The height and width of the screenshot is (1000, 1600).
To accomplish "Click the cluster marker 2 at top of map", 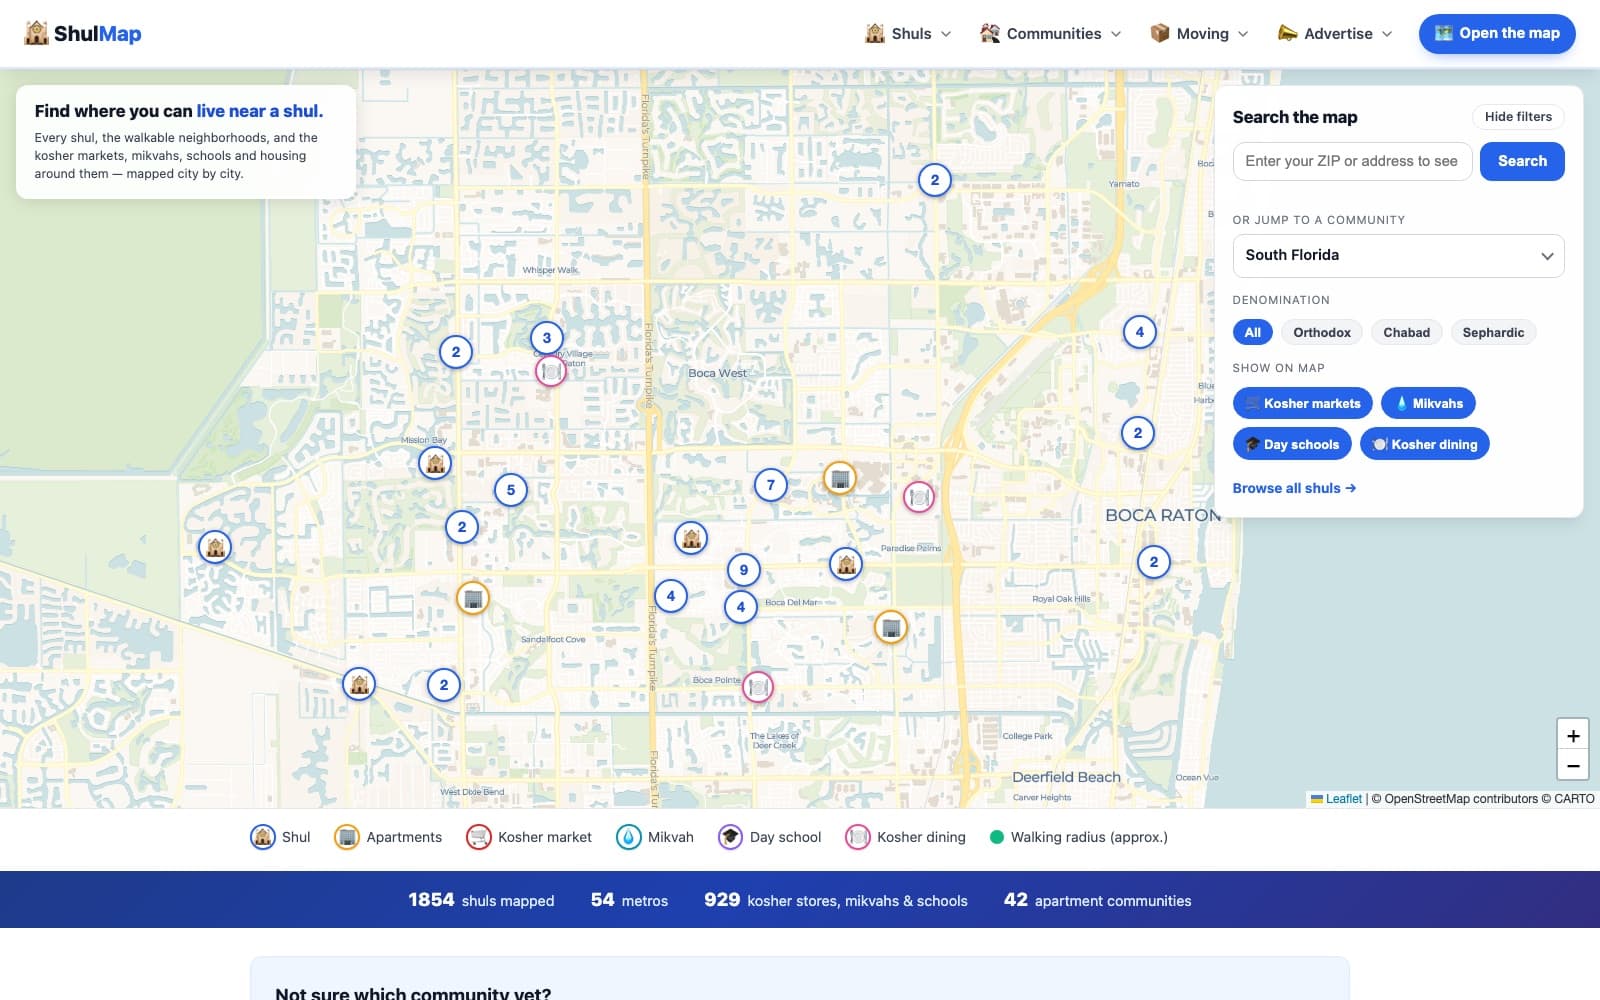I will tap(935, 180).
